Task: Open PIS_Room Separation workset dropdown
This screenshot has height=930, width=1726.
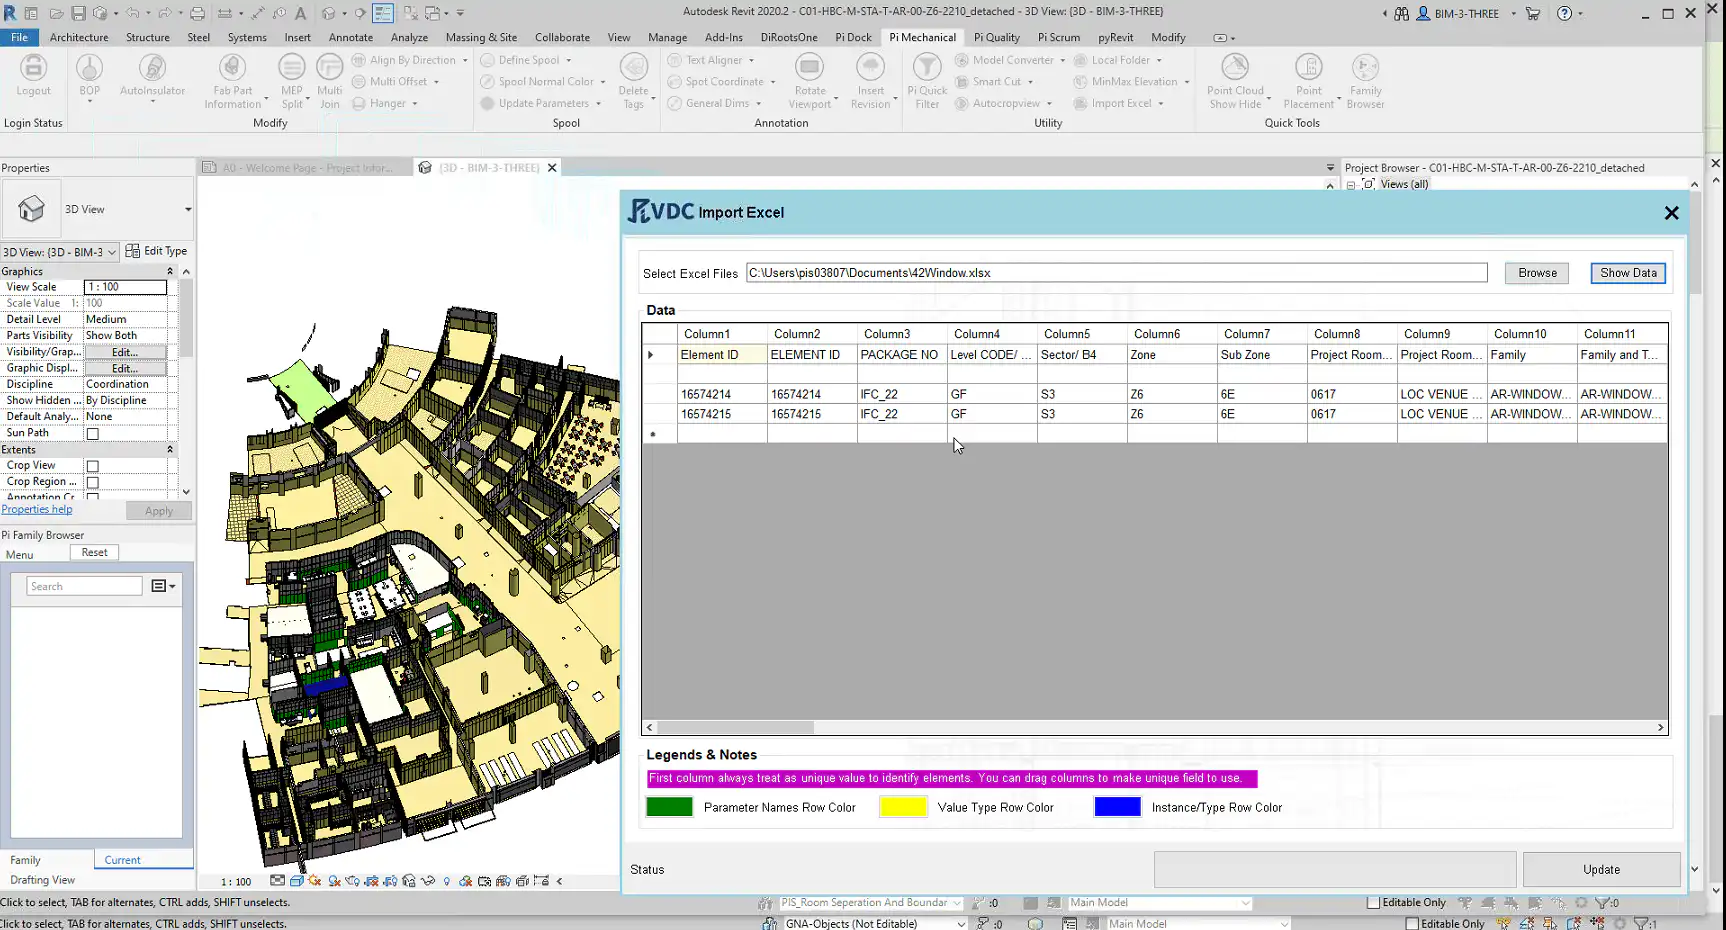Action: pos(957,903)
